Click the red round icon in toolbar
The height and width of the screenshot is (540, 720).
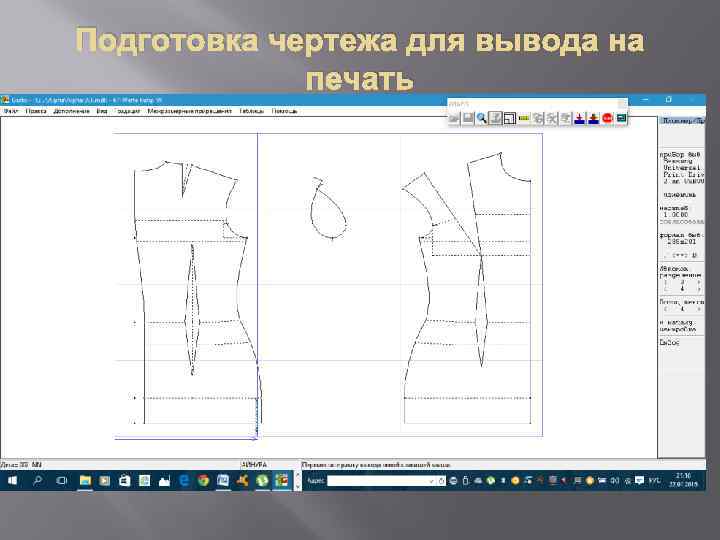click(x=608, y=118)
